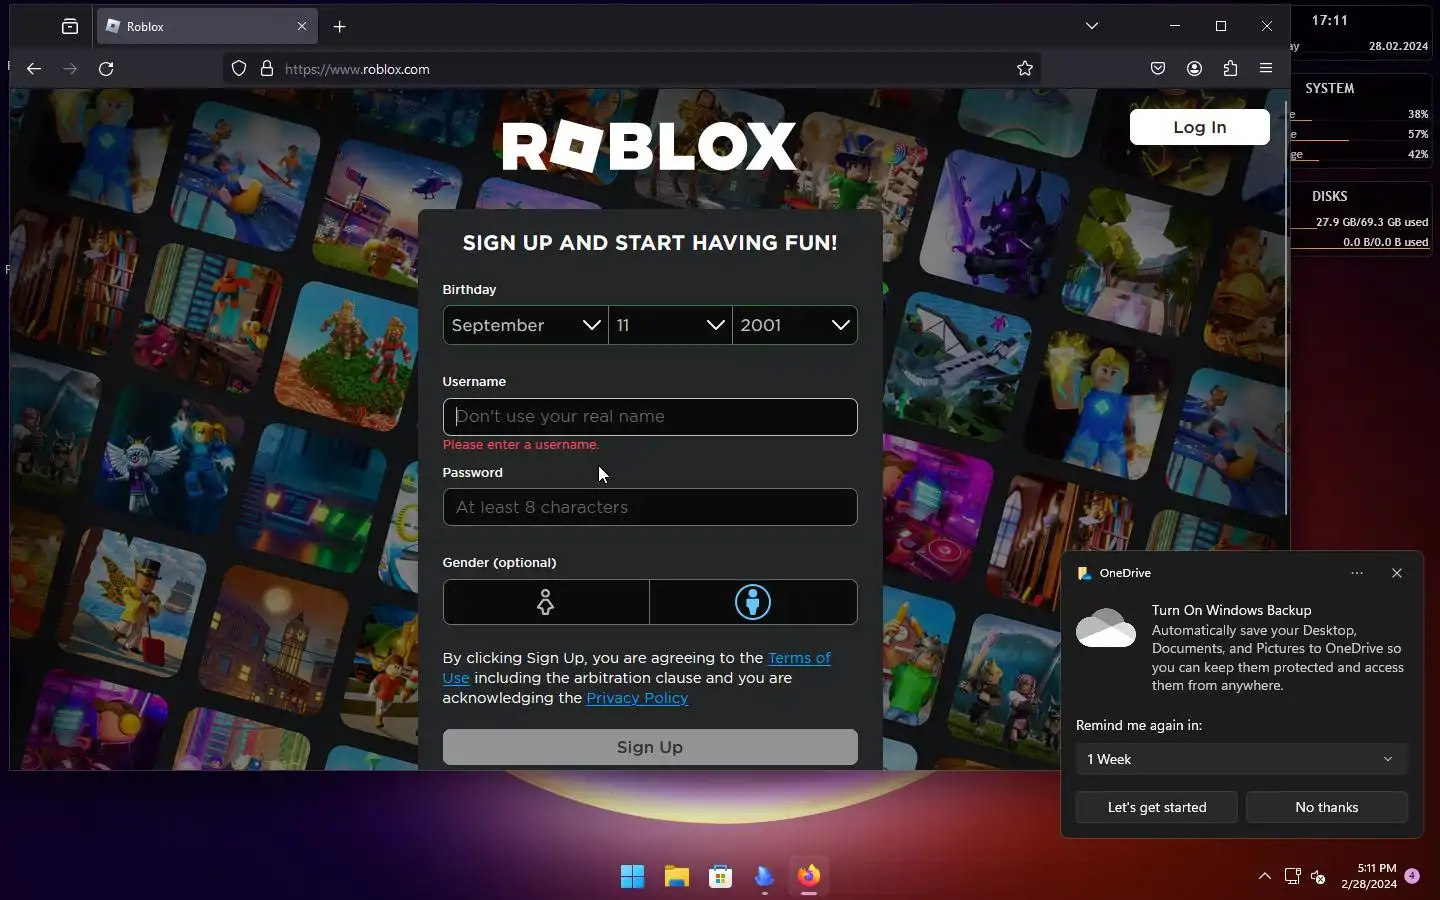Close the OneDrive notification
This screenshot has width=1440, height=900.
tap(1397, 573)
